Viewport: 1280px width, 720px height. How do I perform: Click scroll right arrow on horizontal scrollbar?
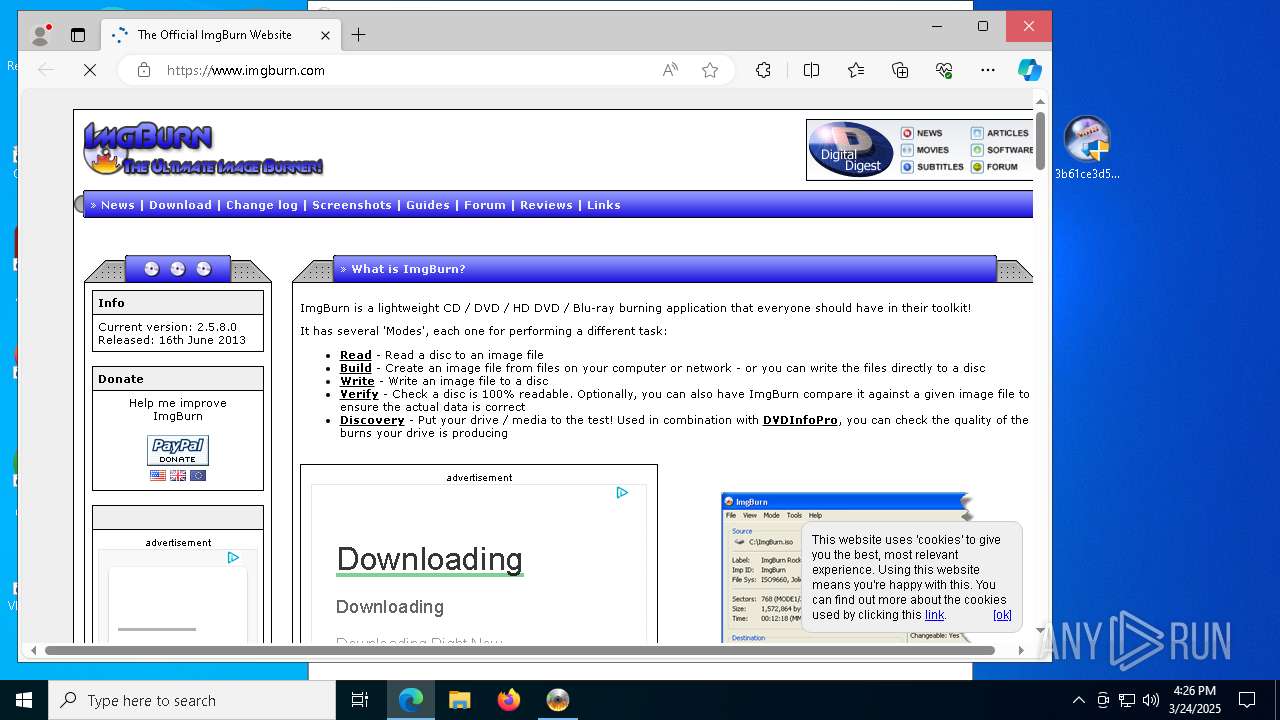point(1021,650)
